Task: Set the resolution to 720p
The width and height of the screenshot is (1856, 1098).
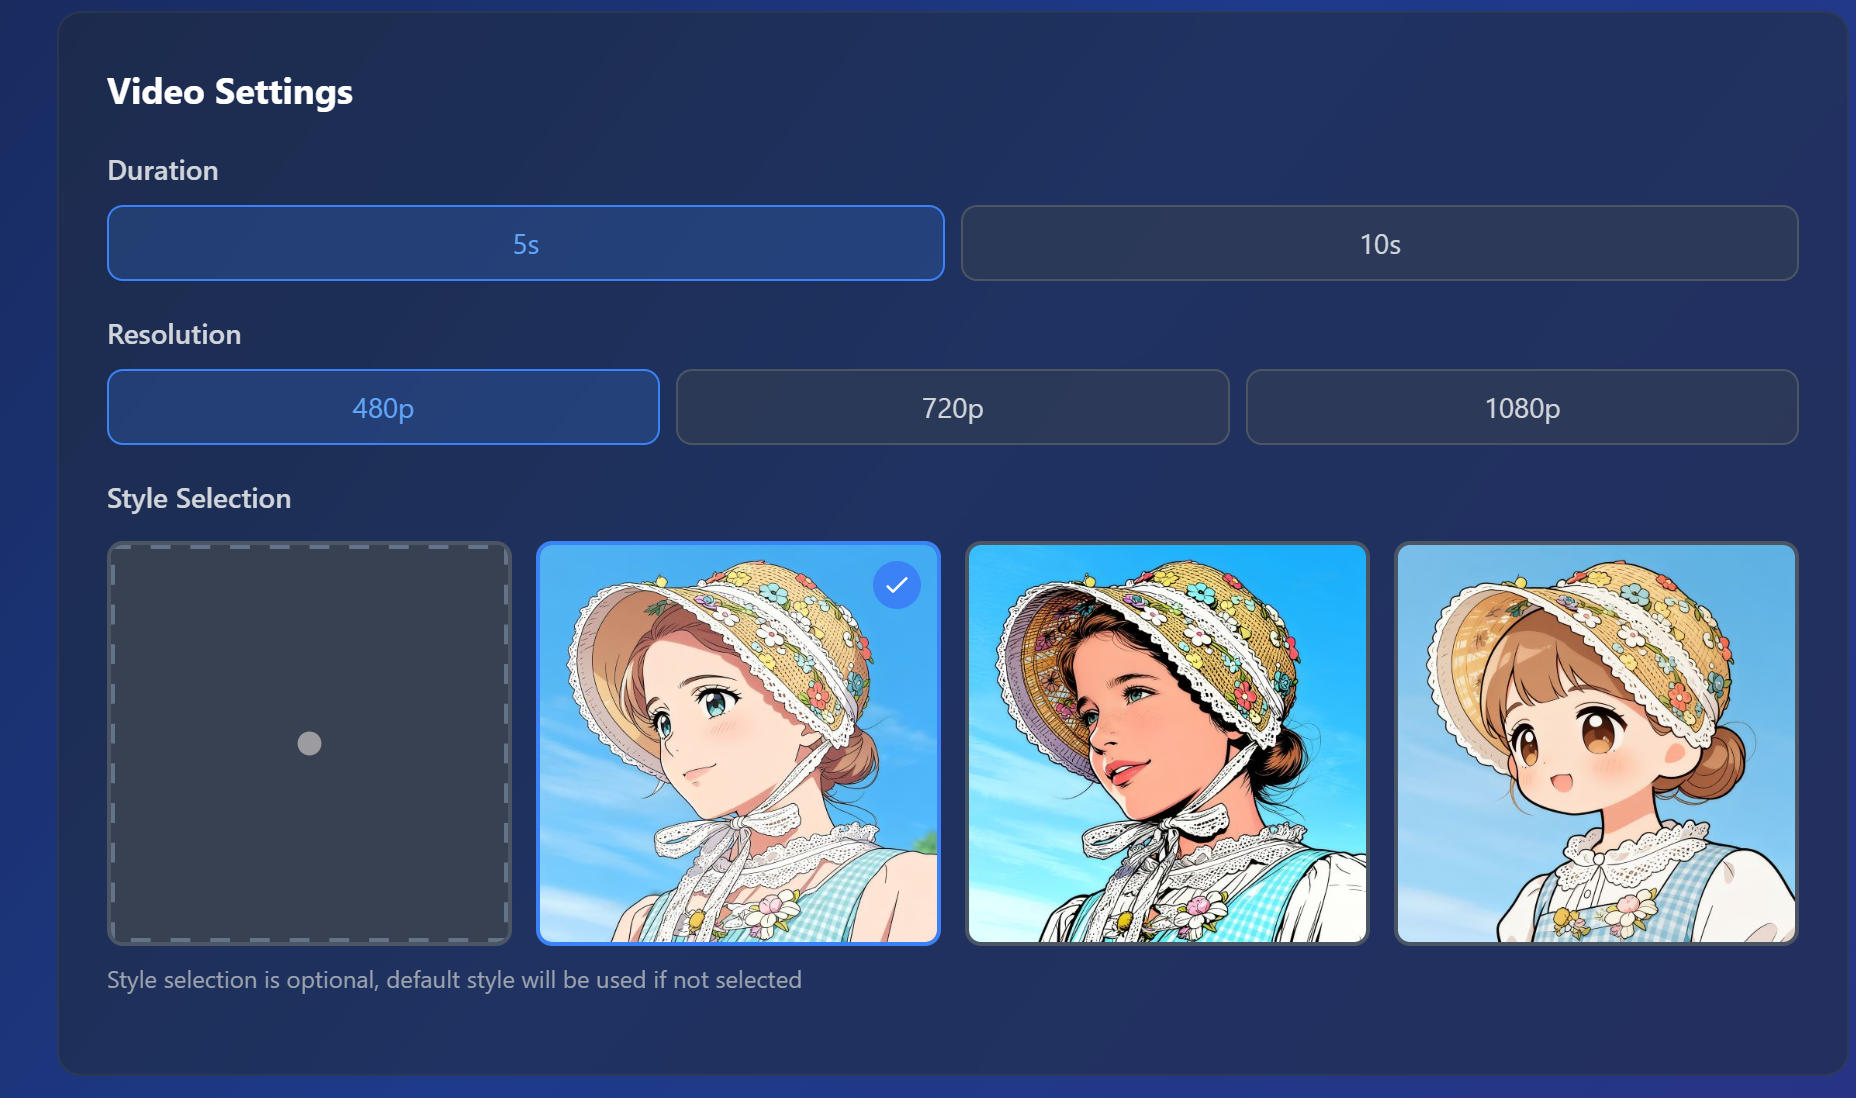Action: pyautogui.click(x=952, y=408)
